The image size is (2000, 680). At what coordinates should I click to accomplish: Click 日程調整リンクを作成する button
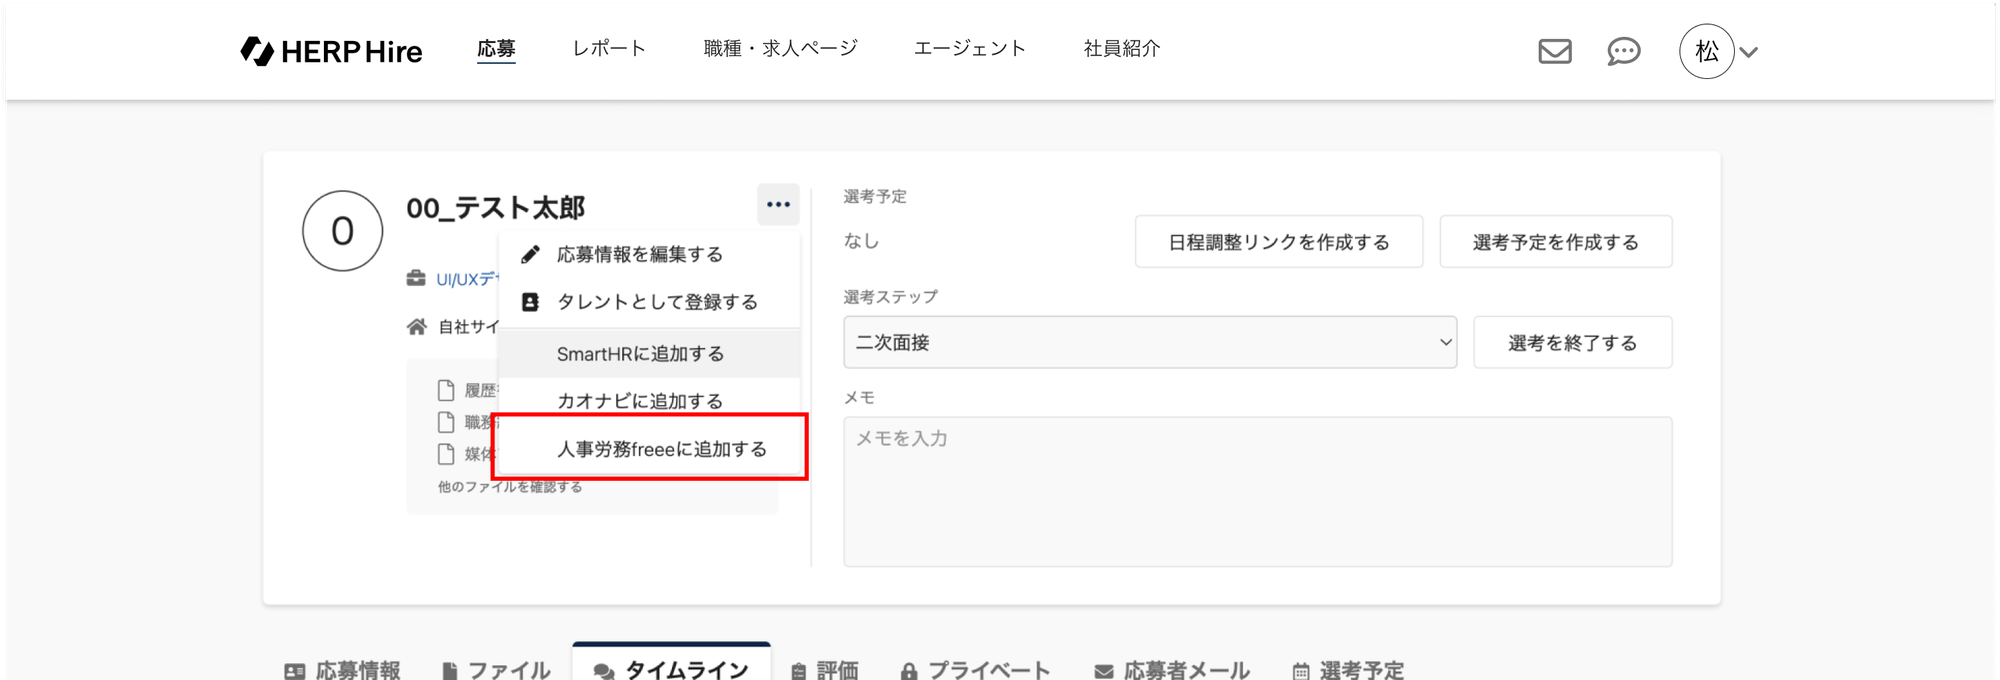pyautogui.click(x=1278, y=242)
